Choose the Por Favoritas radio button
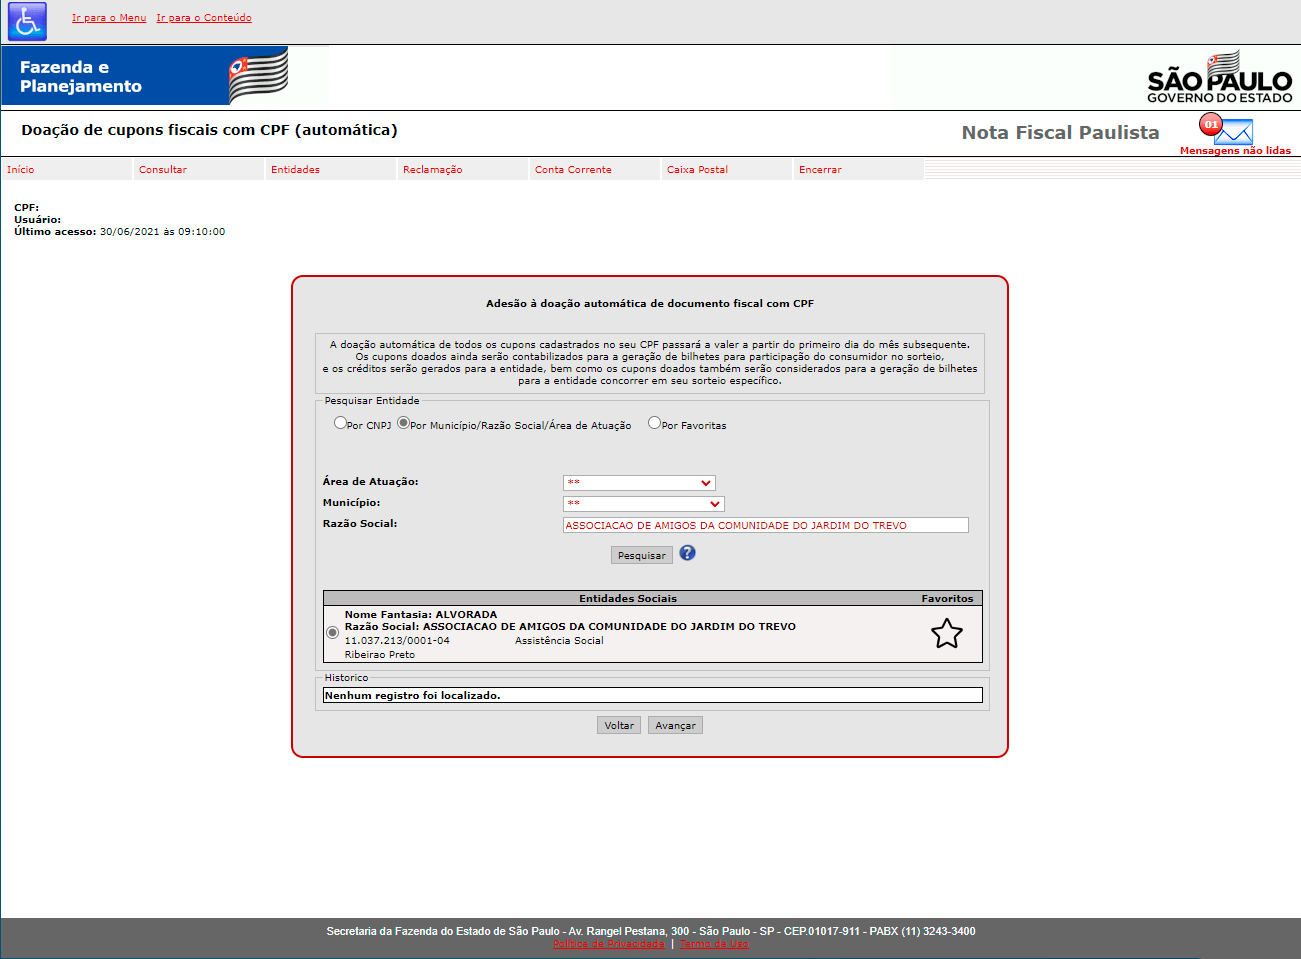 click(x=655, y=423)
